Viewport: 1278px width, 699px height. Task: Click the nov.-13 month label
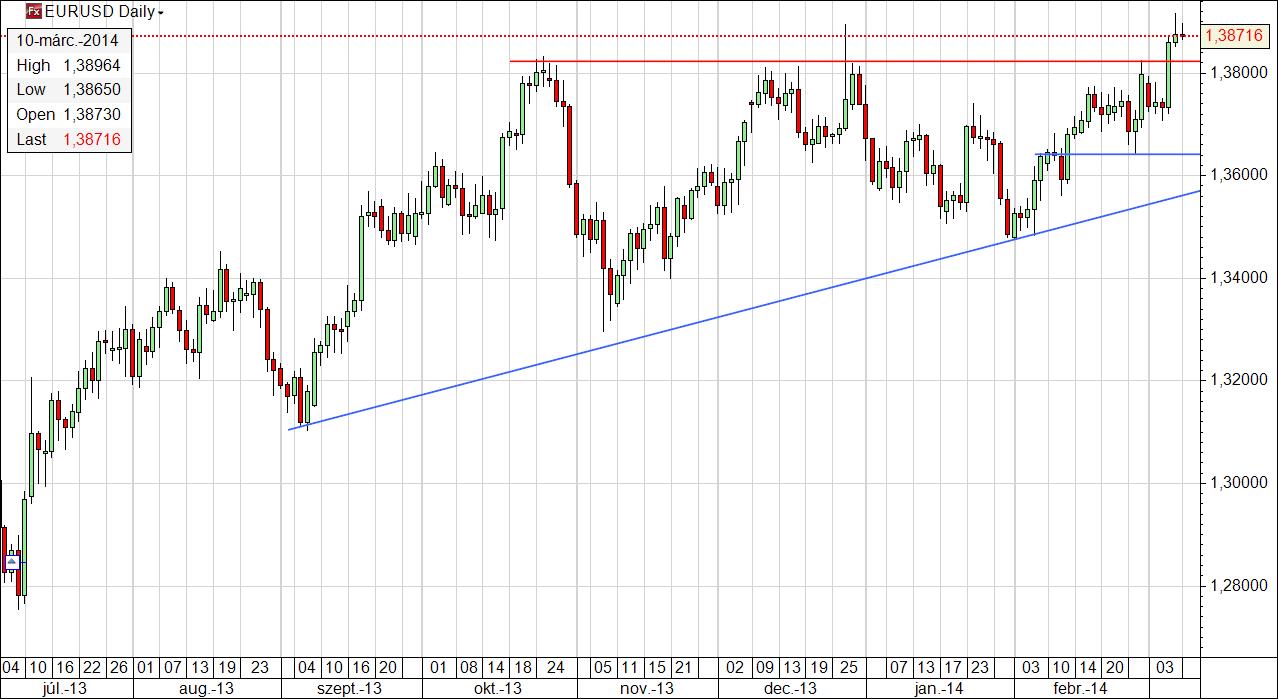[x=646, y=689]
